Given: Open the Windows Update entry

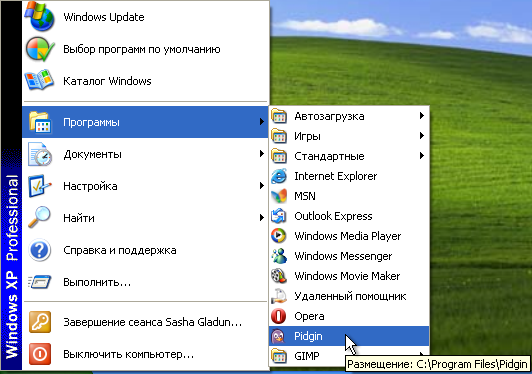Looking at the screenshot, I should click(x=146, y=17).
